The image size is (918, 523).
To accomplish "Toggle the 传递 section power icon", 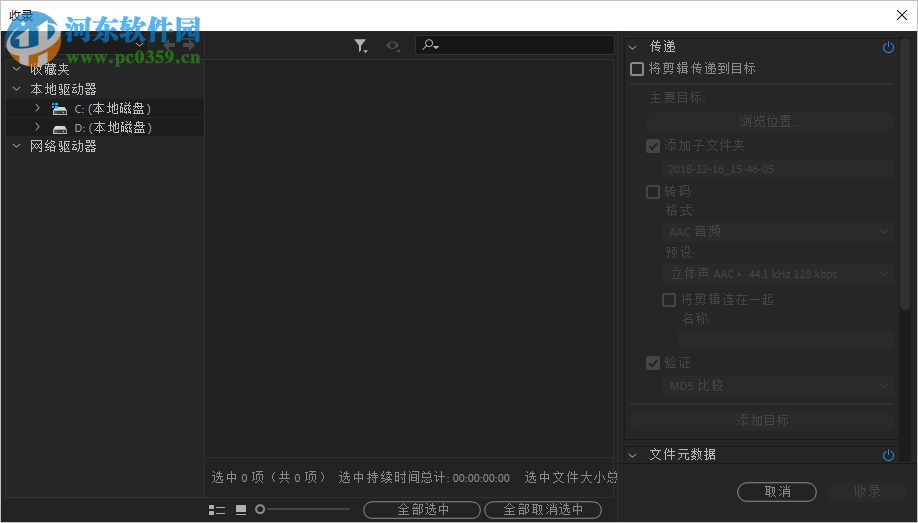I will (x=888, y=47).
